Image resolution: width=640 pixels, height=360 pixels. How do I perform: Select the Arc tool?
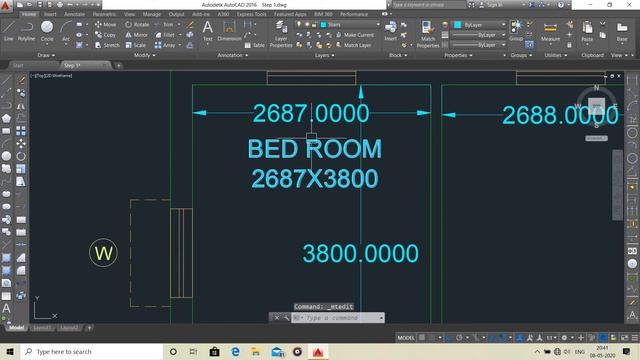[66, 31]
